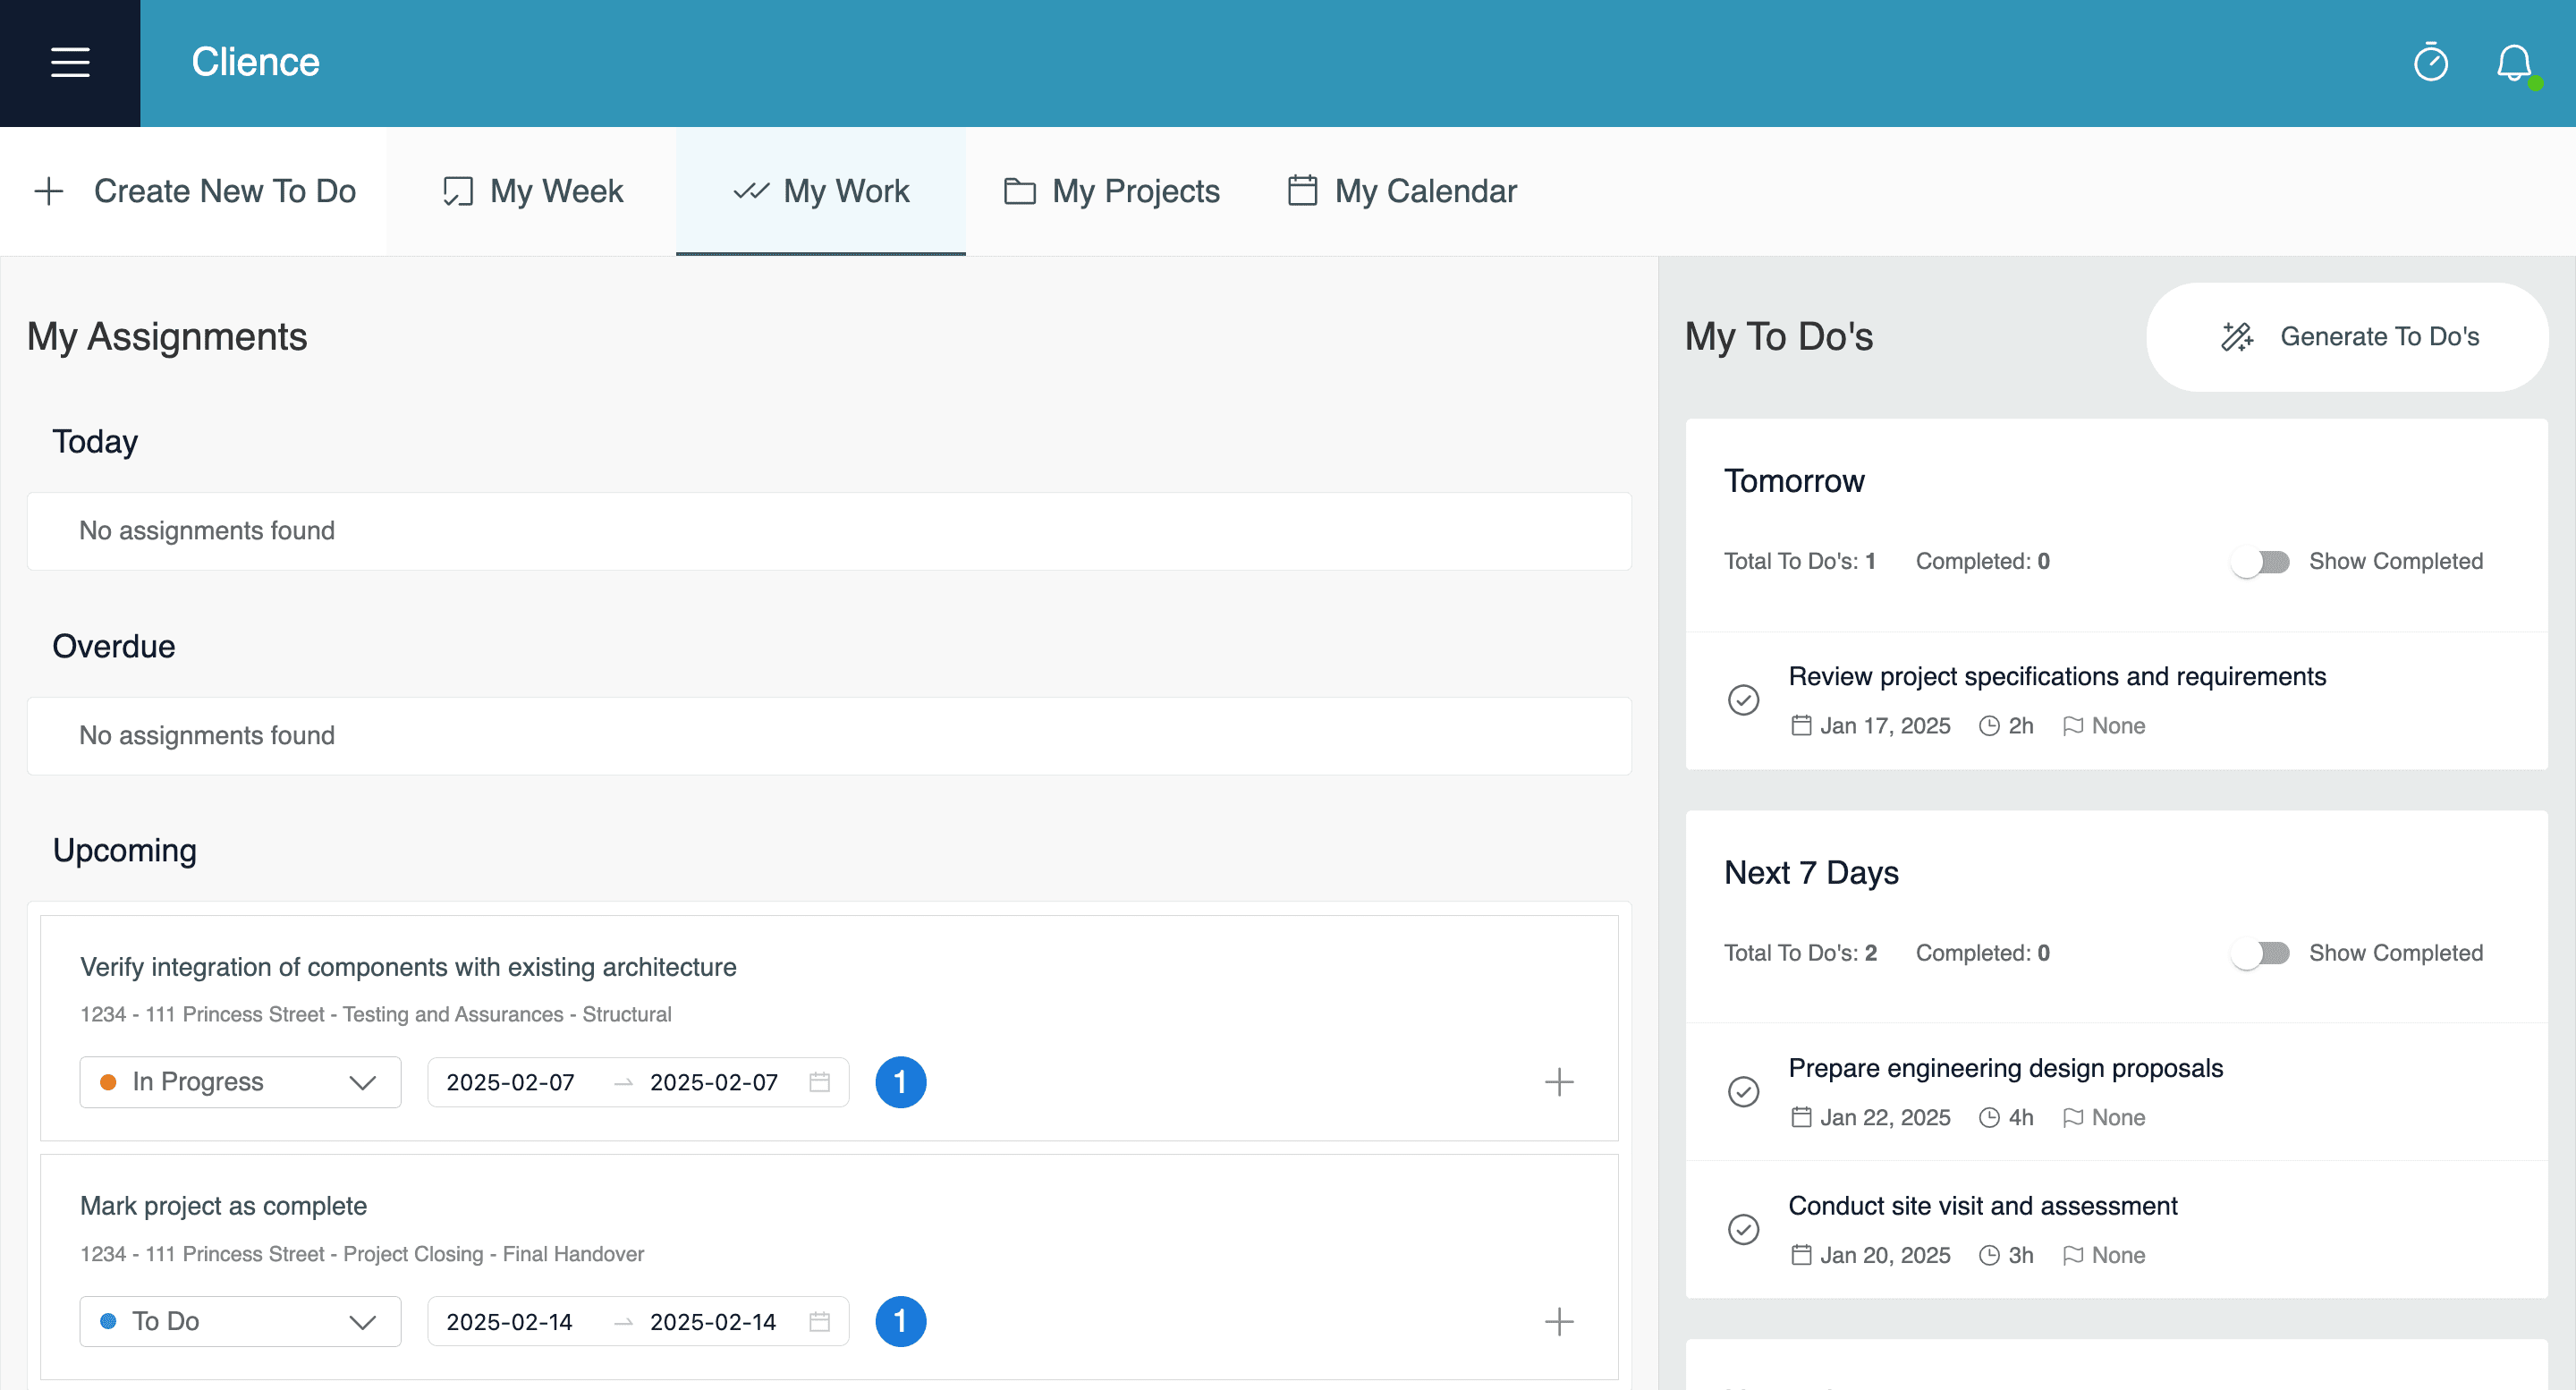Image resolution: width=2576 pixels, height=1390 pixels.
Task: Click the plus icon on the 'Mark project as complete' card
Action: pos(1559,1321)
